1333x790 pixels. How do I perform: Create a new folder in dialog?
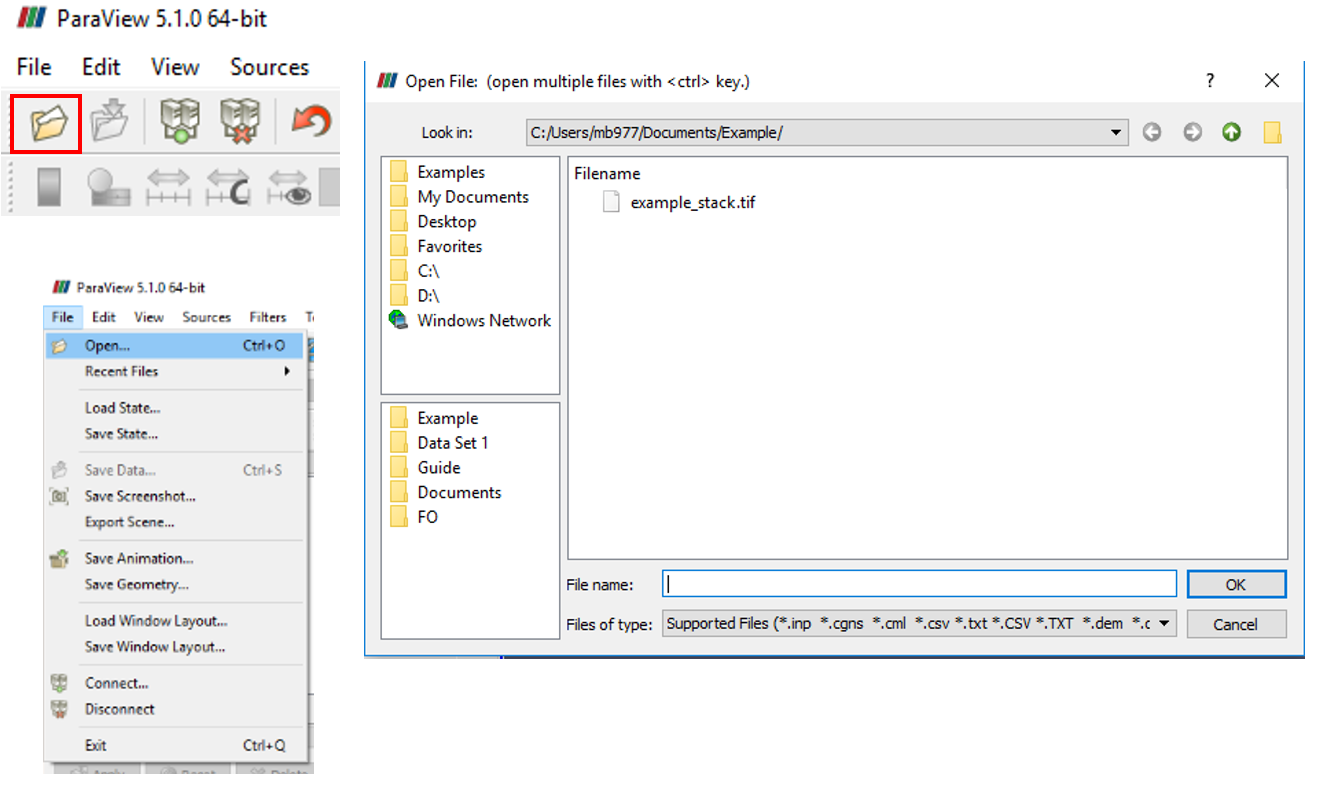pos(1272,133)
